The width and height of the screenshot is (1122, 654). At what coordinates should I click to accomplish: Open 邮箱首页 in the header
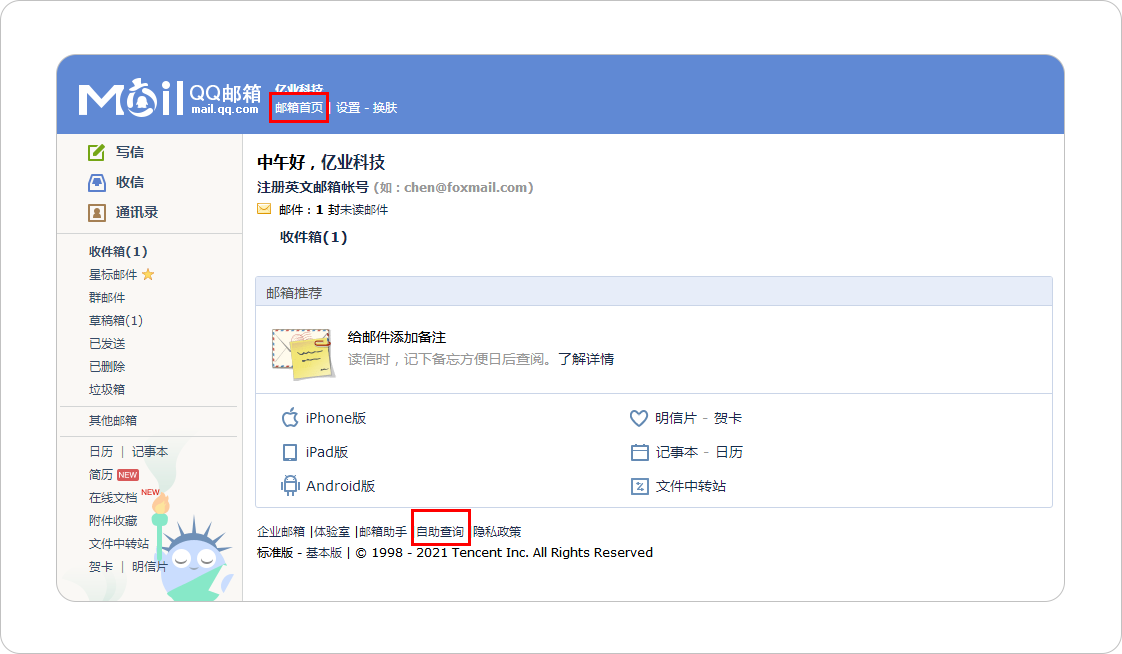pyautogui.click(x=299, y=107)
